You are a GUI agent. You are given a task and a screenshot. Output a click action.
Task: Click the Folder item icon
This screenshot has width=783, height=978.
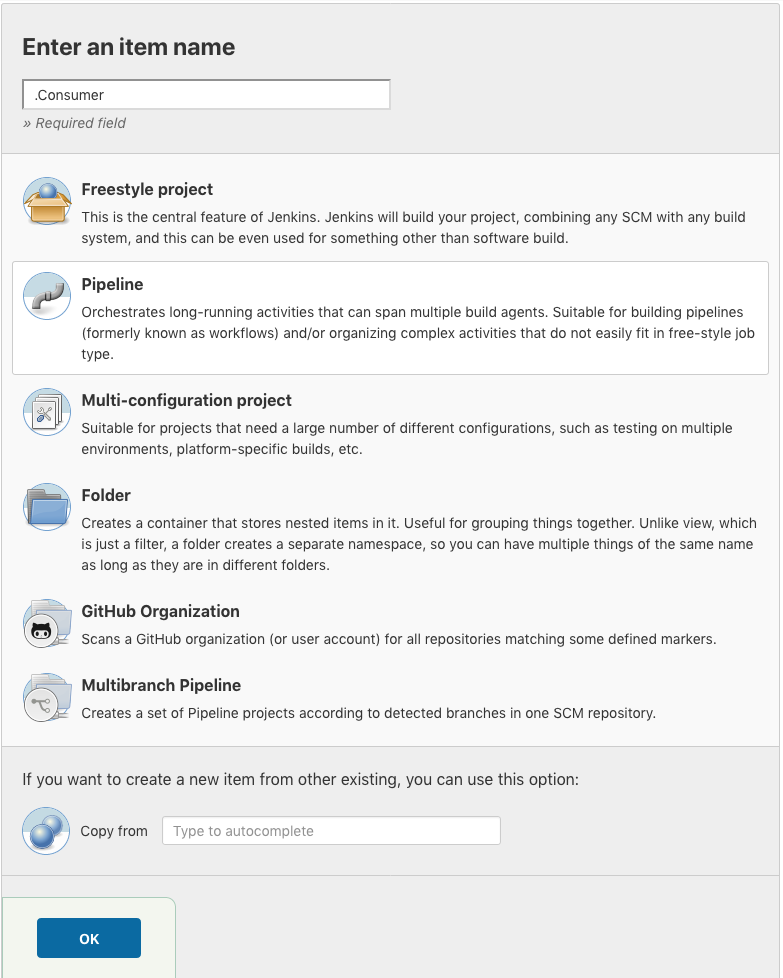[x=46, y=507]
